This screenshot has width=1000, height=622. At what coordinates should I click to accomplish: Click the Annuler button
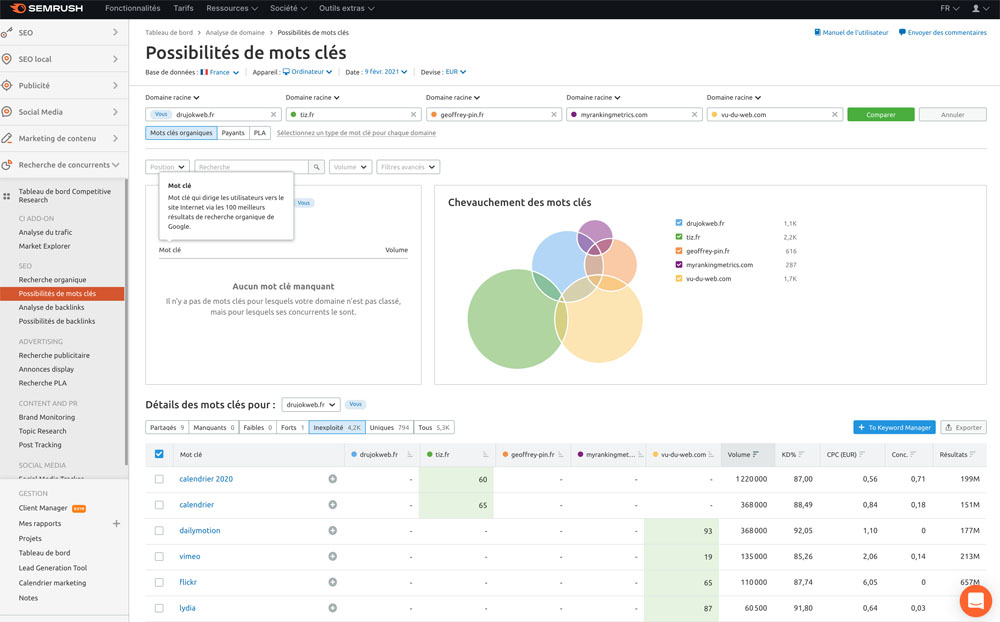tap(953, 115)
